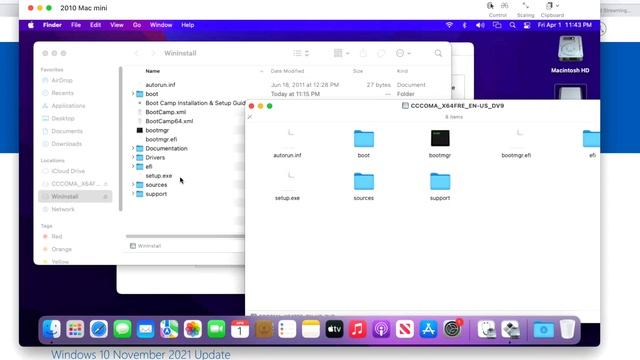Open App Store from the Dock
Viewport: 640px width, 360px height.
click(428, 329)
